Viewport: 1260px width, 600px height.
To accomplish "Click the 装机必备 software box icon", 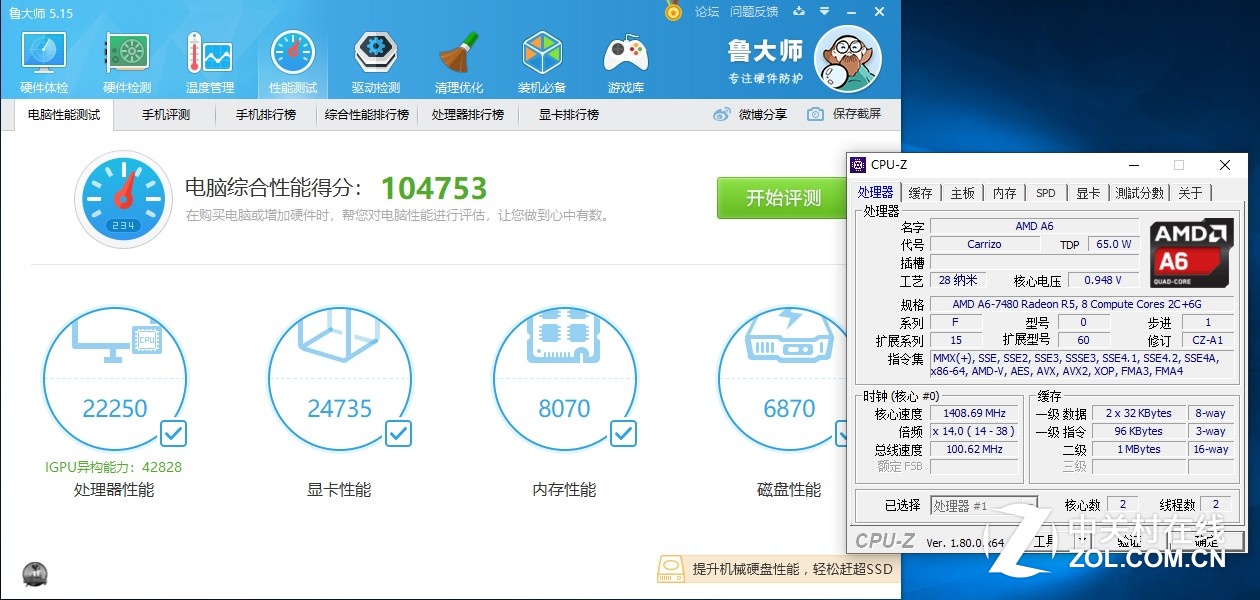I will [542, 60].
